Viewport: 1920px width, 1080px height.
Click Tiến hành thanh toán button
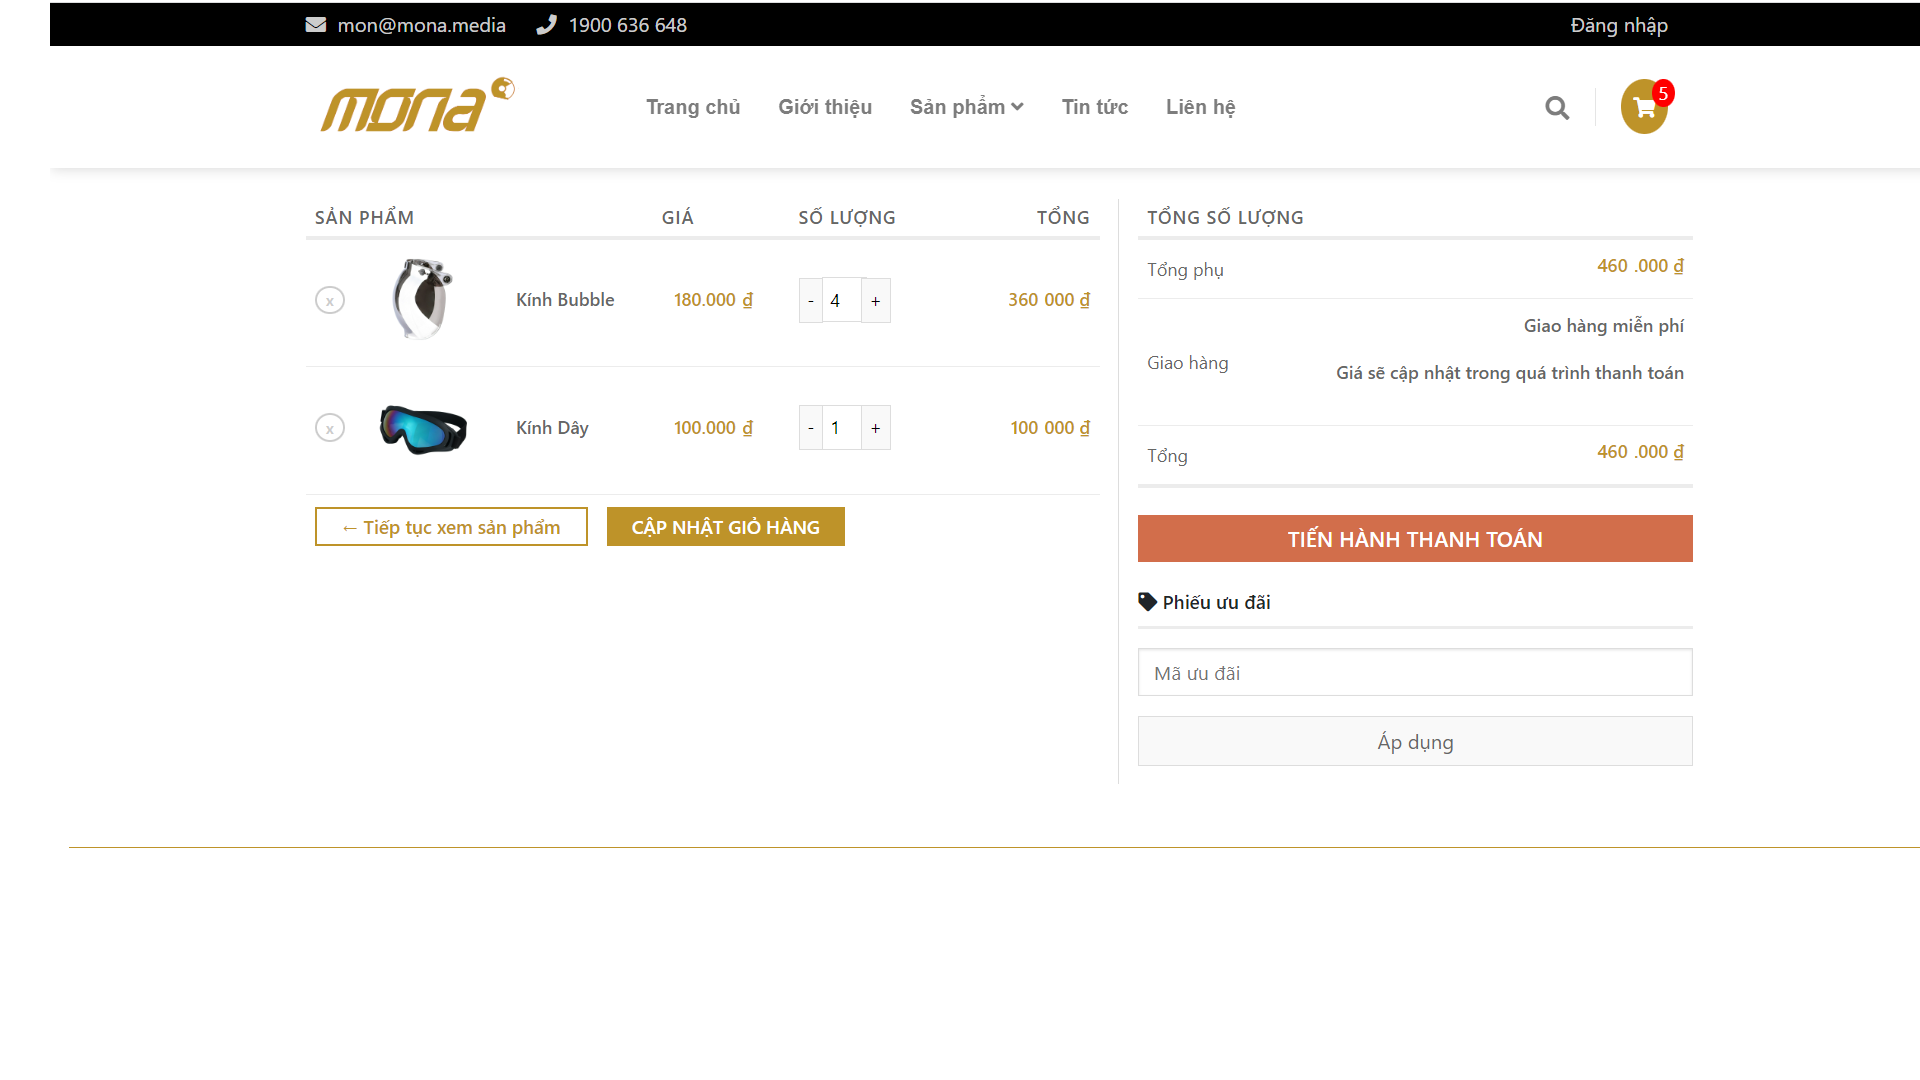tap(1415, 539)
